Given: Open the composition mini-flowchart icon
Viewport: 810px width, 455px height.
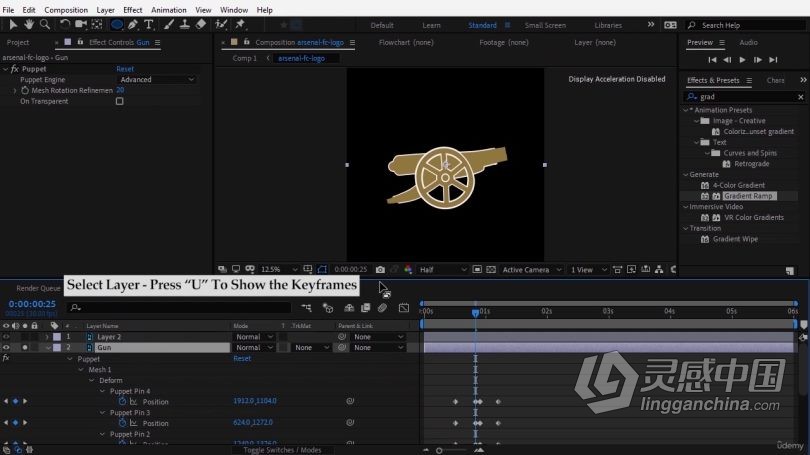Looking at the screenshot, I should [306, 308].
